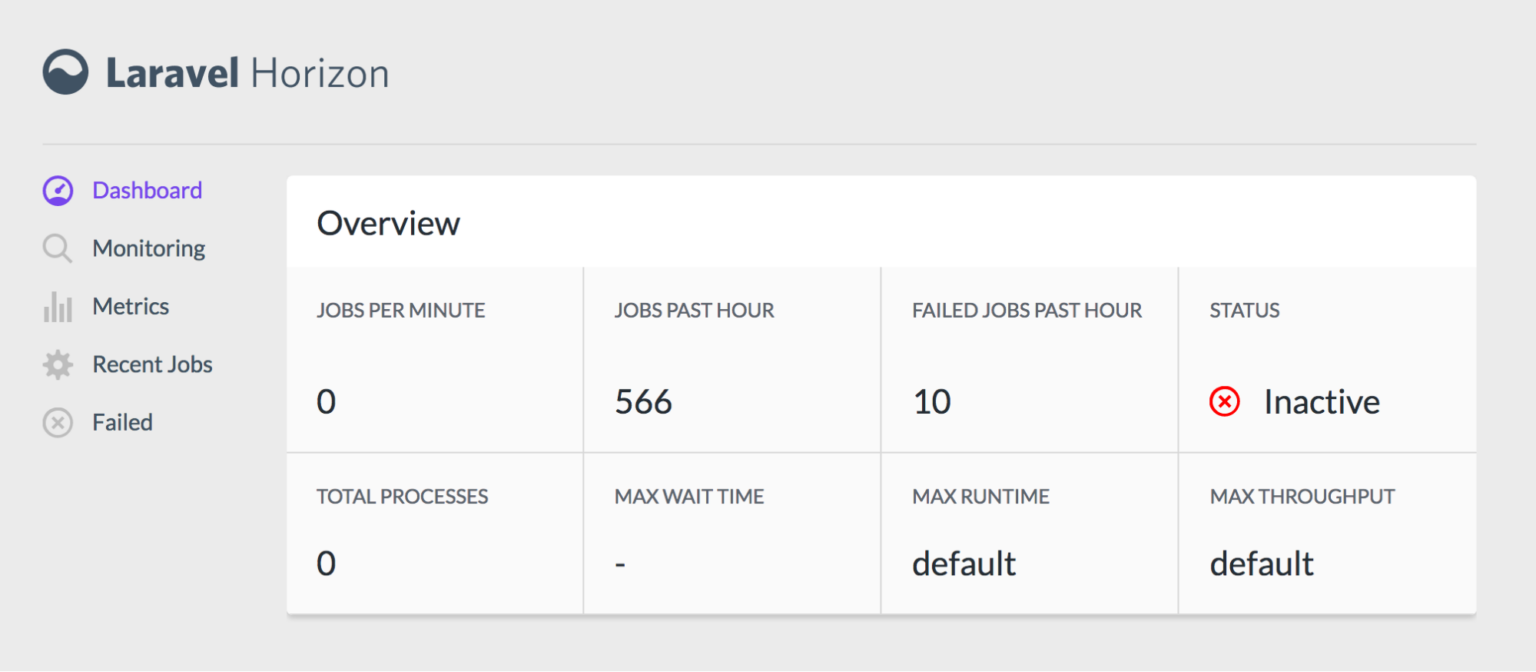Navigate to the Failed jobs list

122,422
